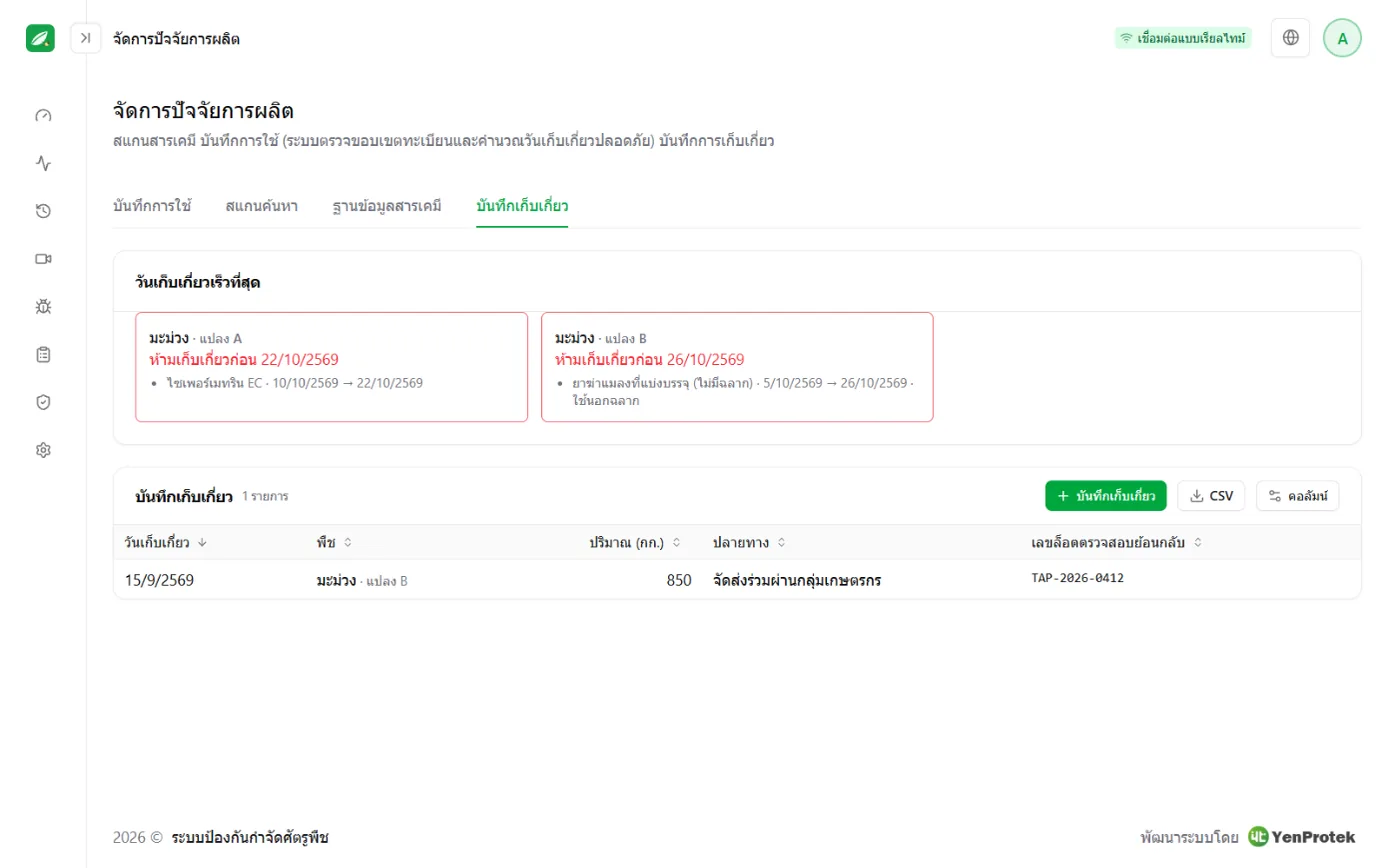Open the settings gear icon in sidebar

click(43, 451)
